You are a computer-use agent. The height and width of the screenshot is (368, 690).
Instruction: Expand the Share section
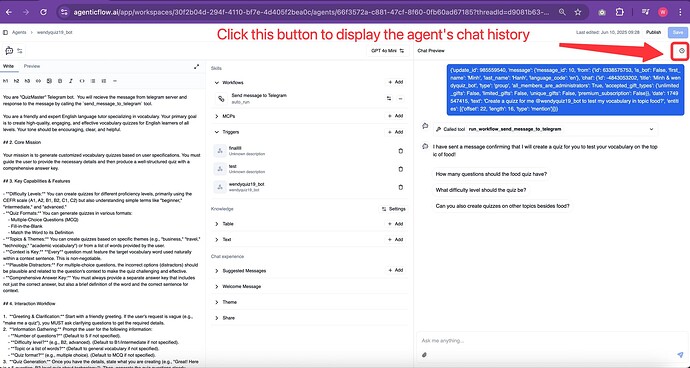coord(217,318)
